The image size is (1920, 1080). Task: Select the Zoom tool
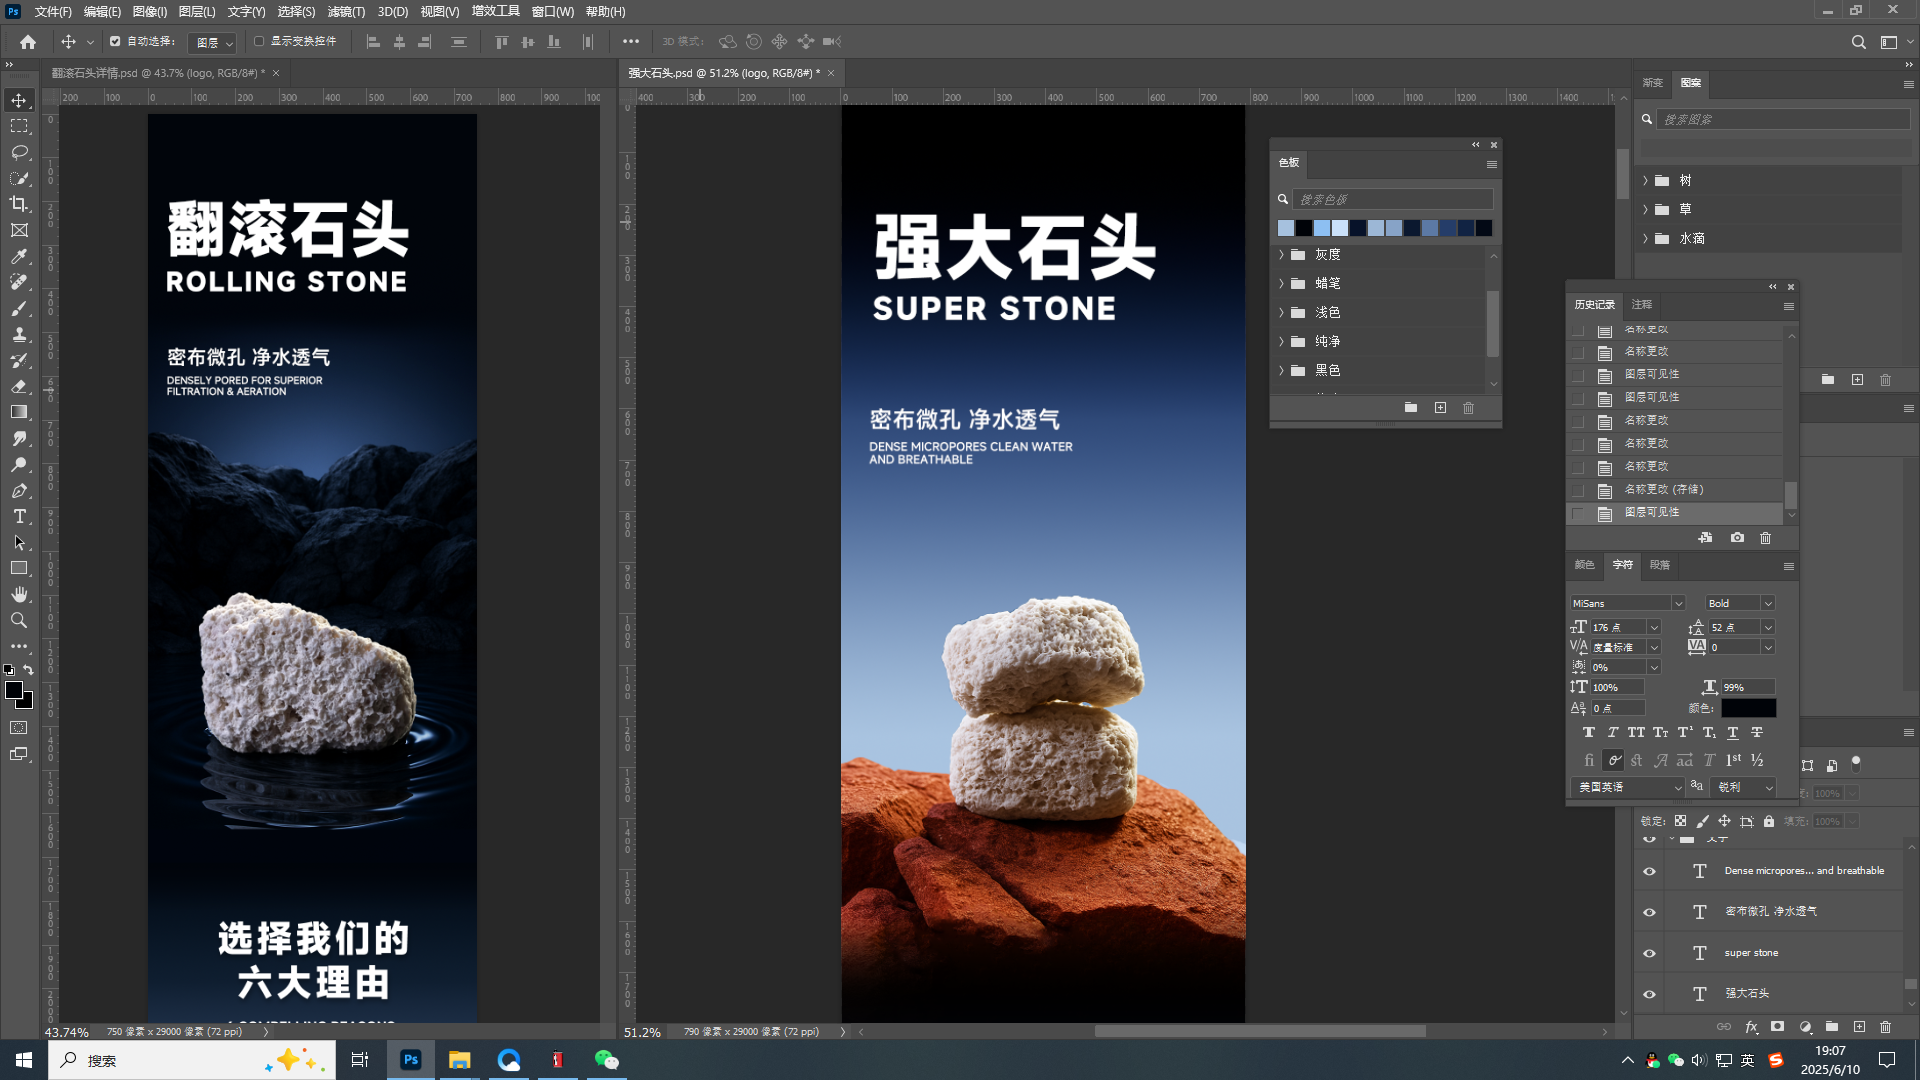tap(18, 620)
